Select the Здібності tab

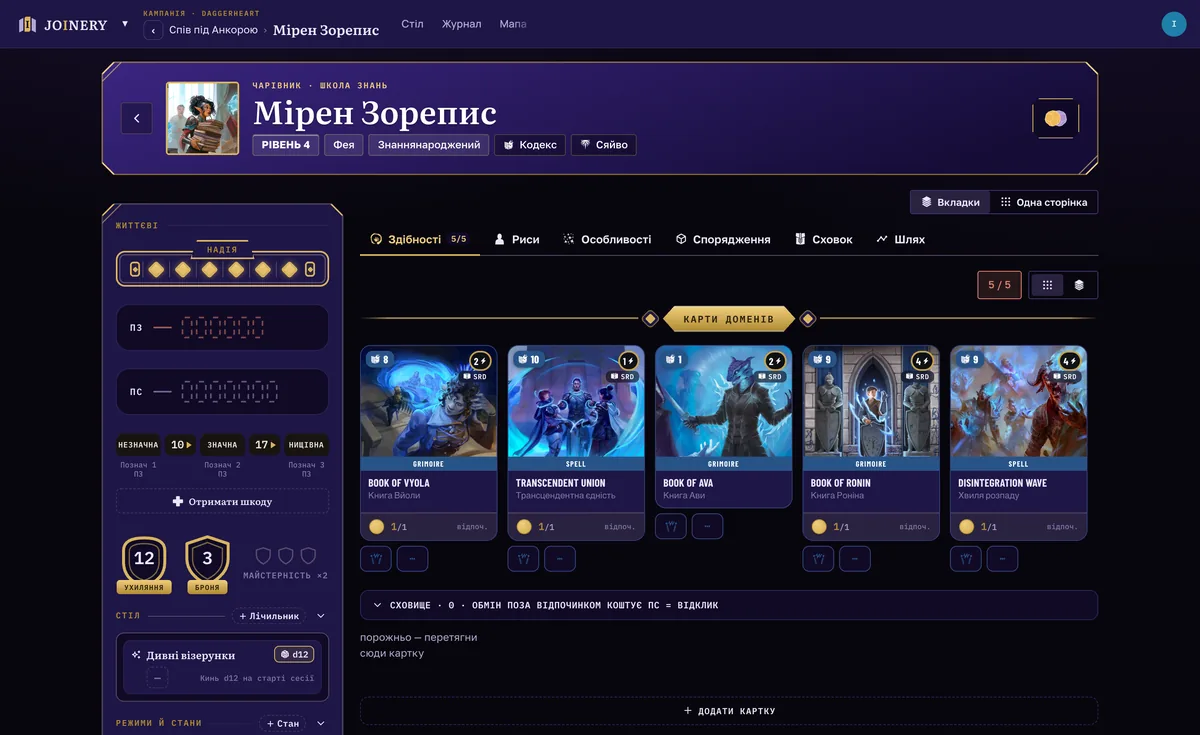[419, 240]
